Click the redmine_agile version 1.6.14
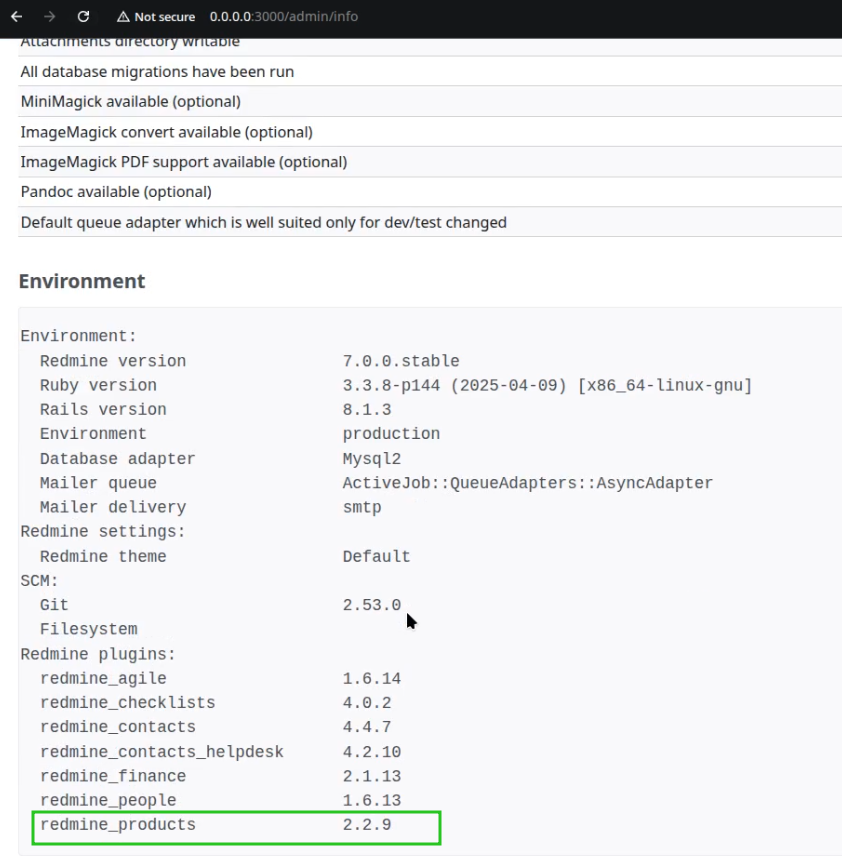 (371, 678)
